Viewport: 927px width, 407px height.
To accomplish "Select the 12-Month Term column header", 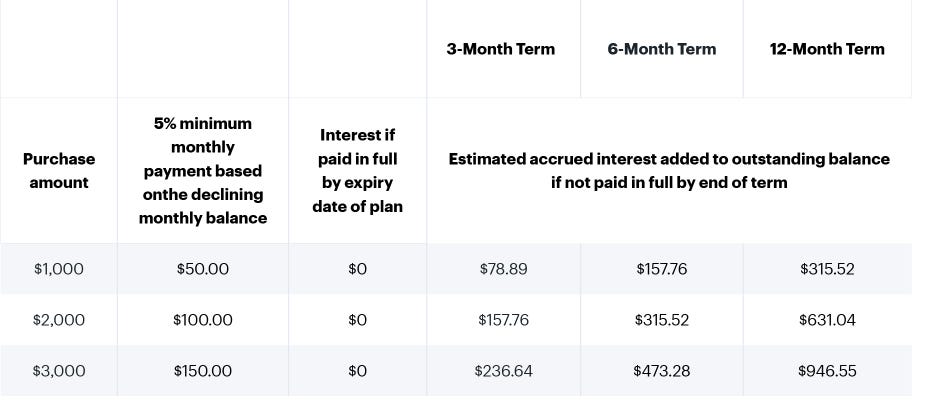I will coord(827,49).
